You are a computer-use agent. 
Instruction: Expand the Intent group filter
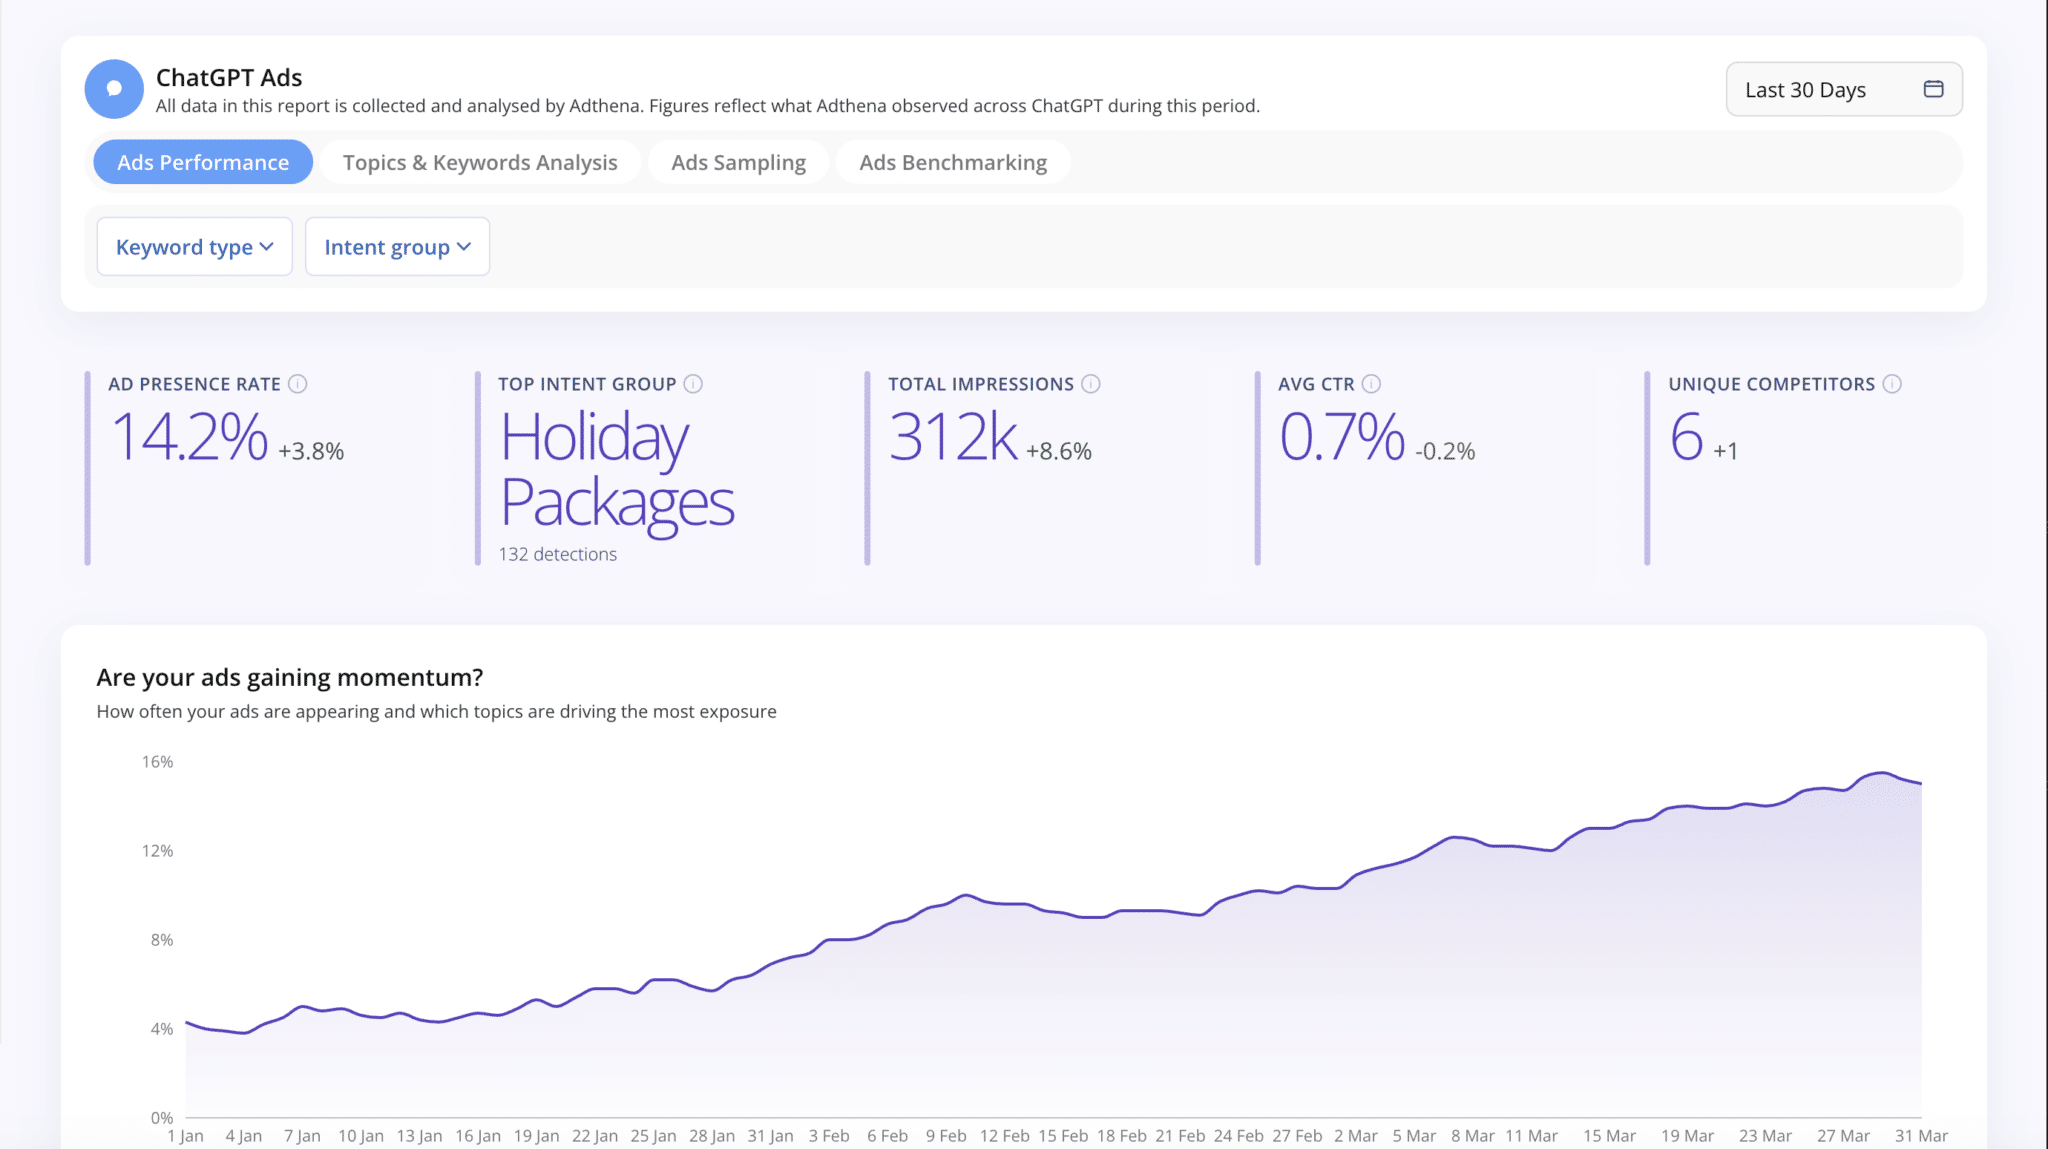point(397,247)
